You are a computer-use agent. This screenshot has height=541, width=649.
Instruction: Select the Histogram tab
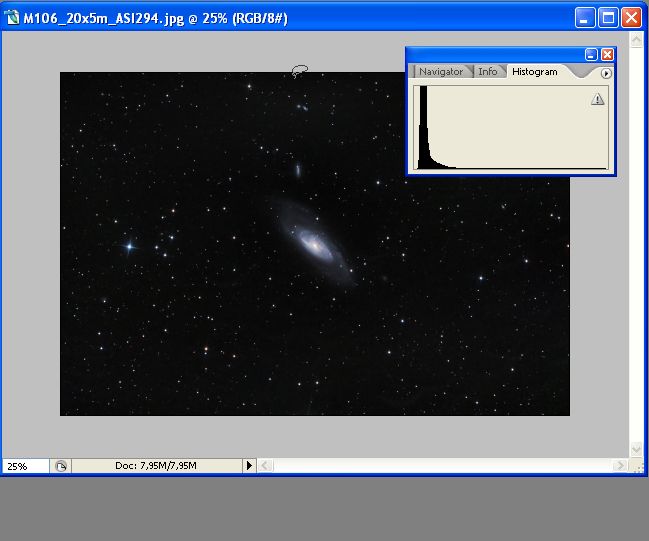click(x=534, y=72)
